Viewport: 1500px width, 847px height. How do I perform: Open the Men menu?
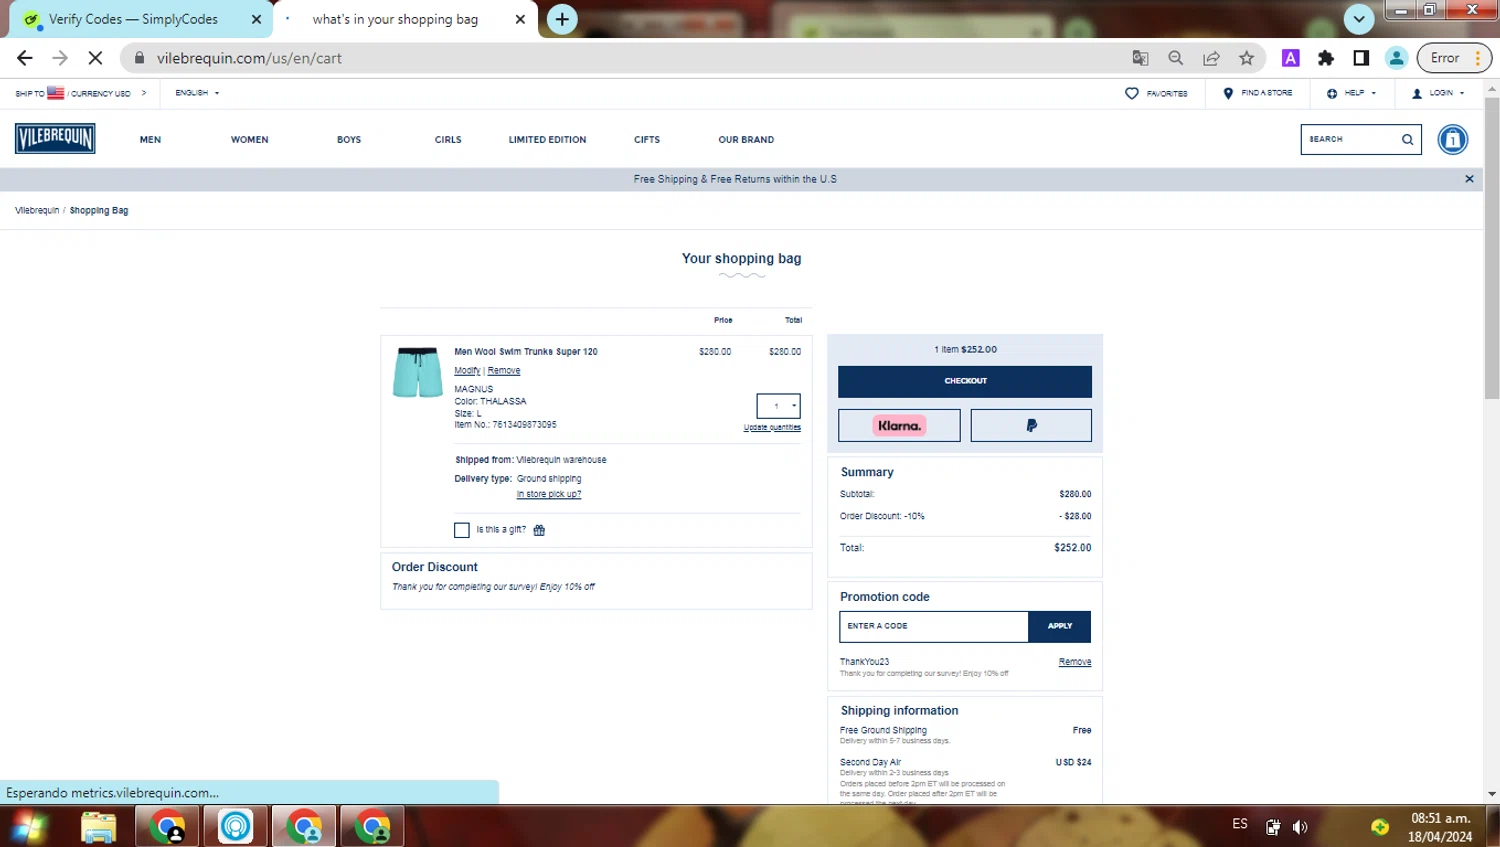(150, 140)
